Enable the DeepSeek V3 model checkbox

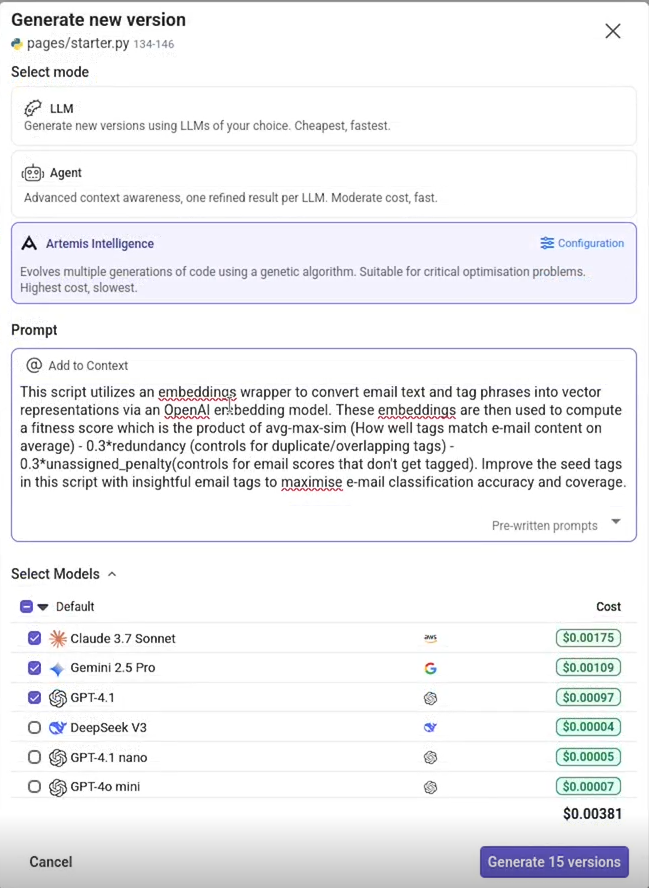(x=35, y=728)
